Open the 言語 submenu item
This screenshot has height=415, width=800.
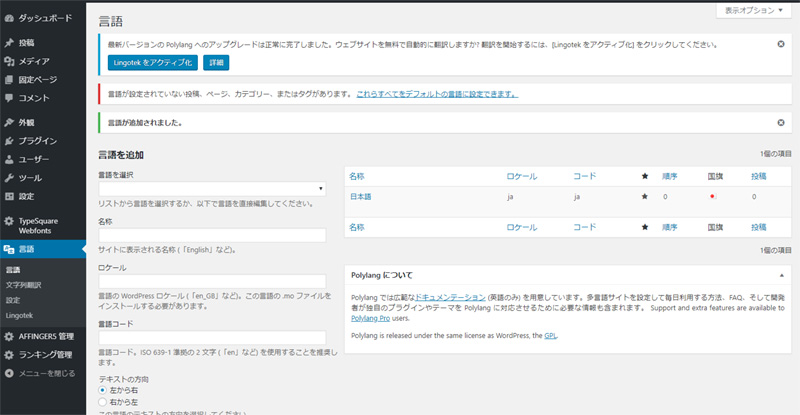point(13,270)
